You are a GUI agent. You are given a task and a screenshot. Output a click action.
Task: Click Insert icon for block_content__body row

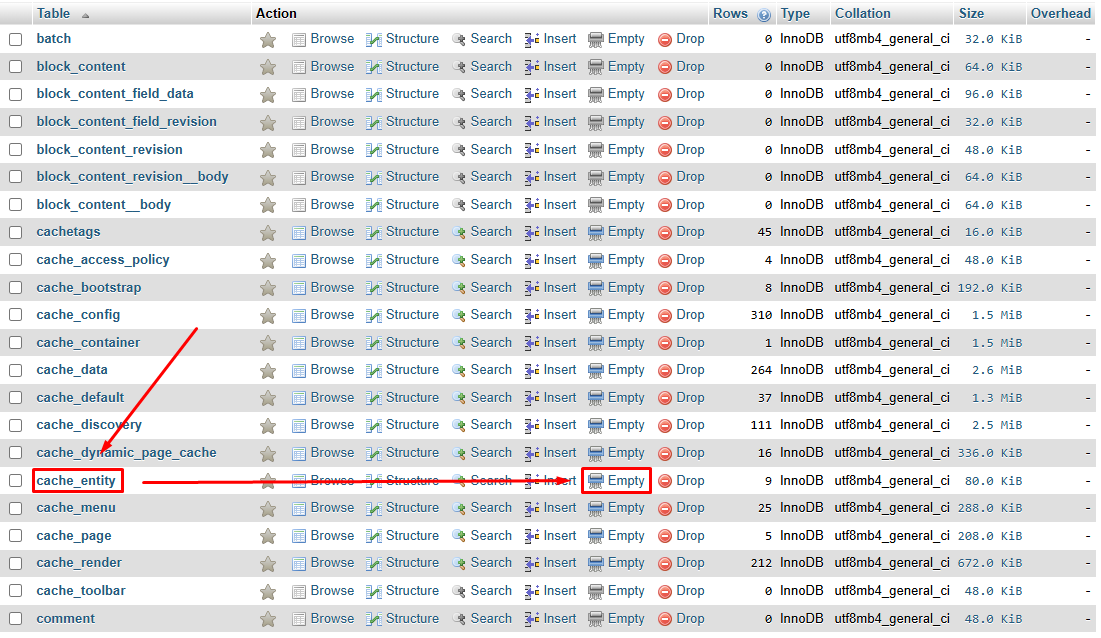(532, 206)
